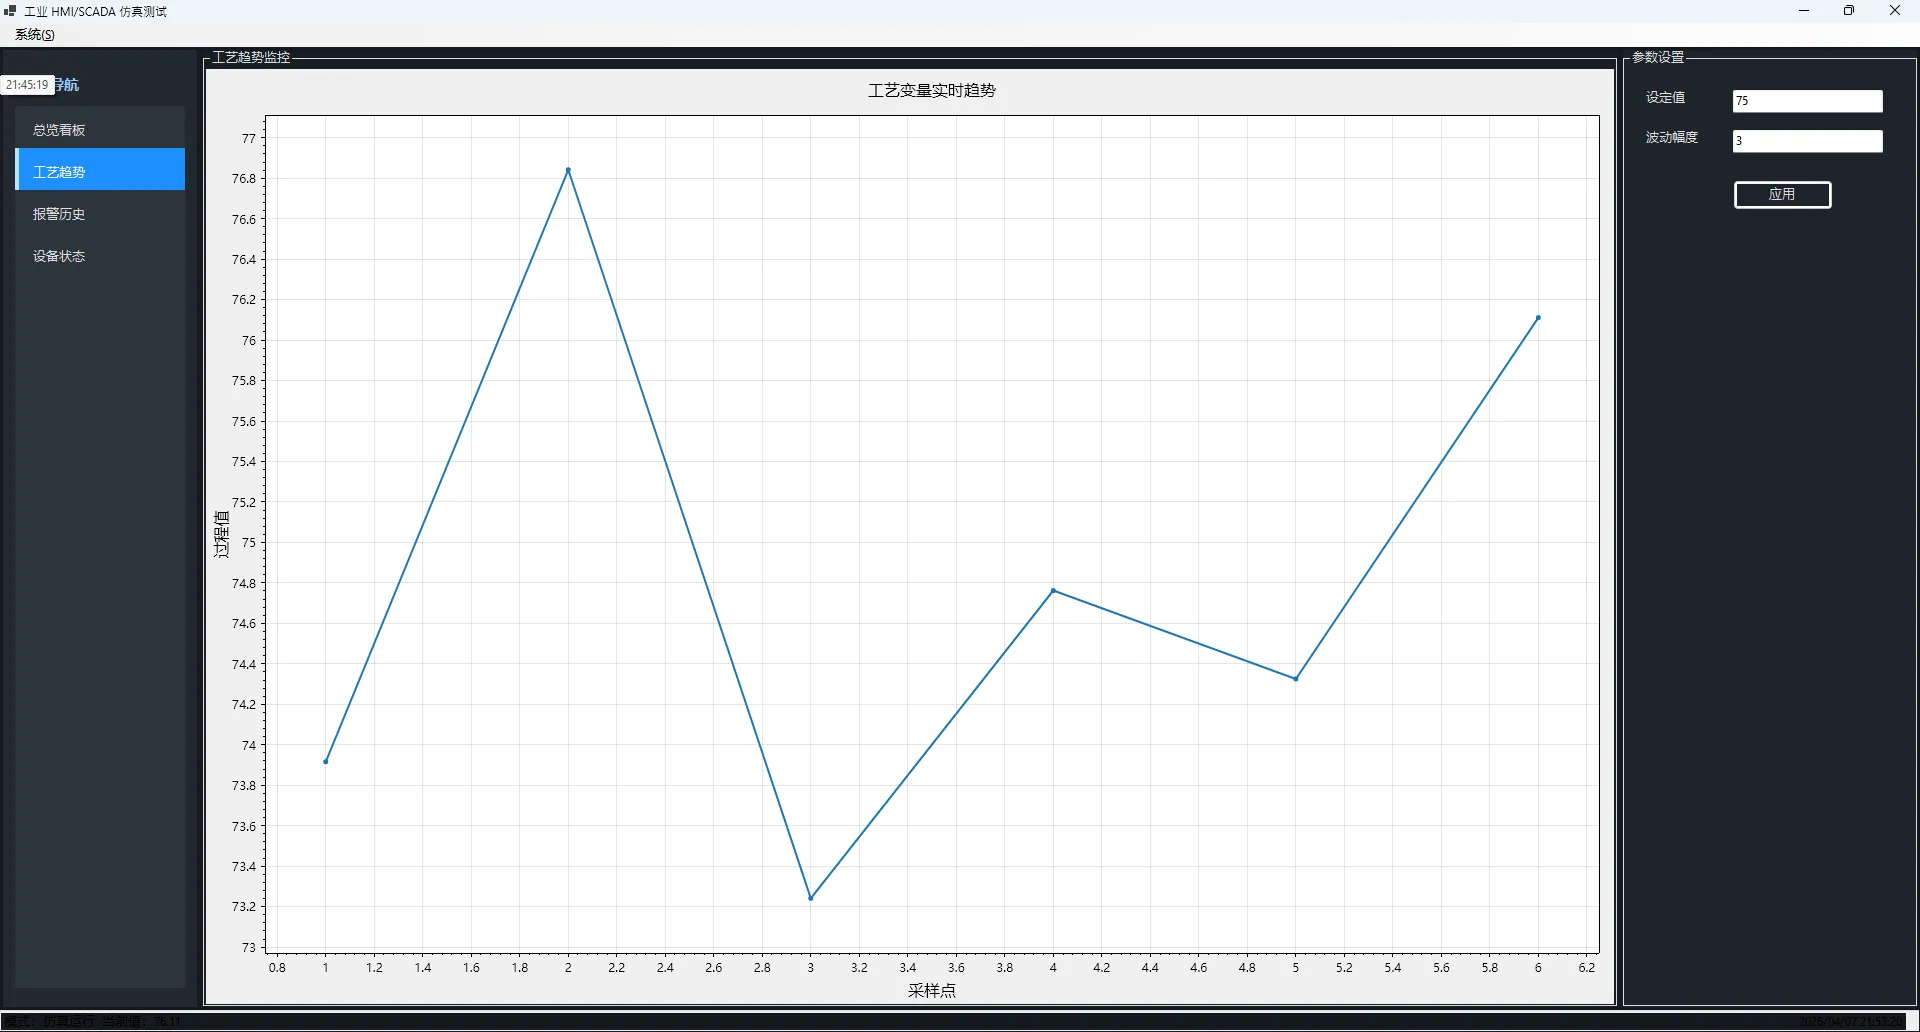1920x1032 pixels.
Task: Click the 过程值 y-axis label
Action: coord(222,534)
